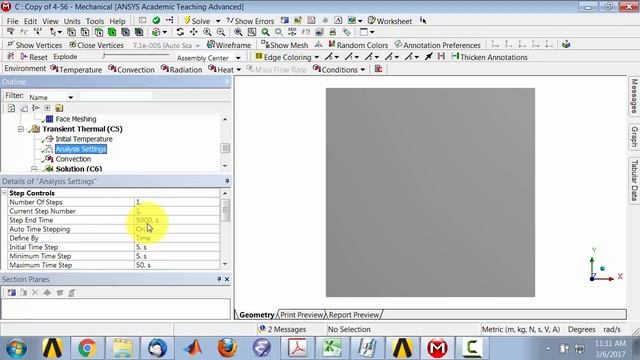Click the Initial Time Step value field
This screenshot has width=640, height=360.
[x=177, y=247]
